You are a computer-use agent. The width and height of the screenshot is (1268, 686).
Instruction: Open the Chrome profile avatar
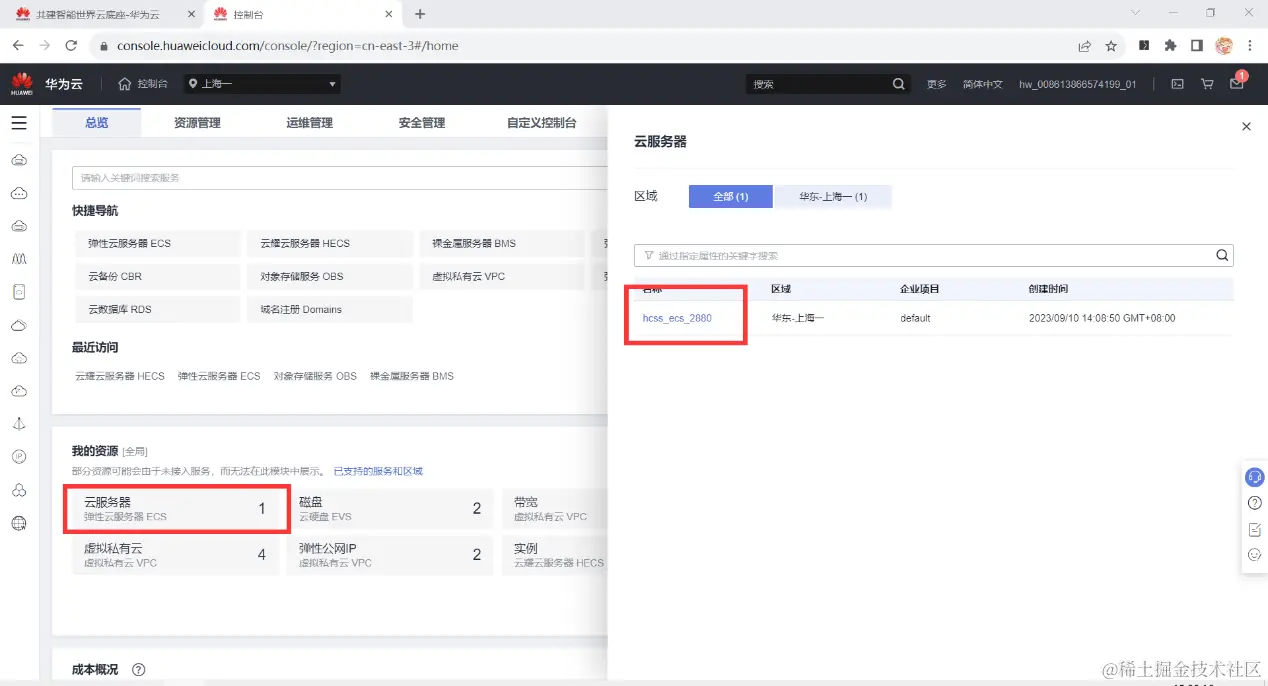[x=1224, y=46]
